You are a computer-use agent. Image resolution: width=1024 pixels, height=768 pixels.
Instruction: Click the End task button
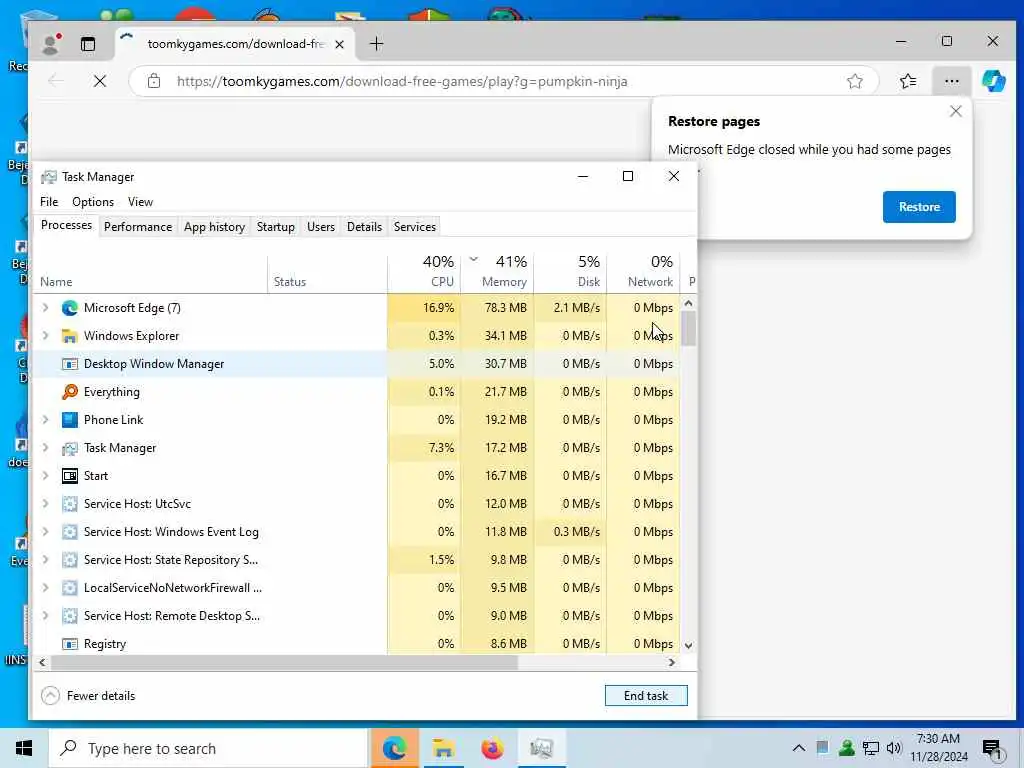(x=646, y=696)
